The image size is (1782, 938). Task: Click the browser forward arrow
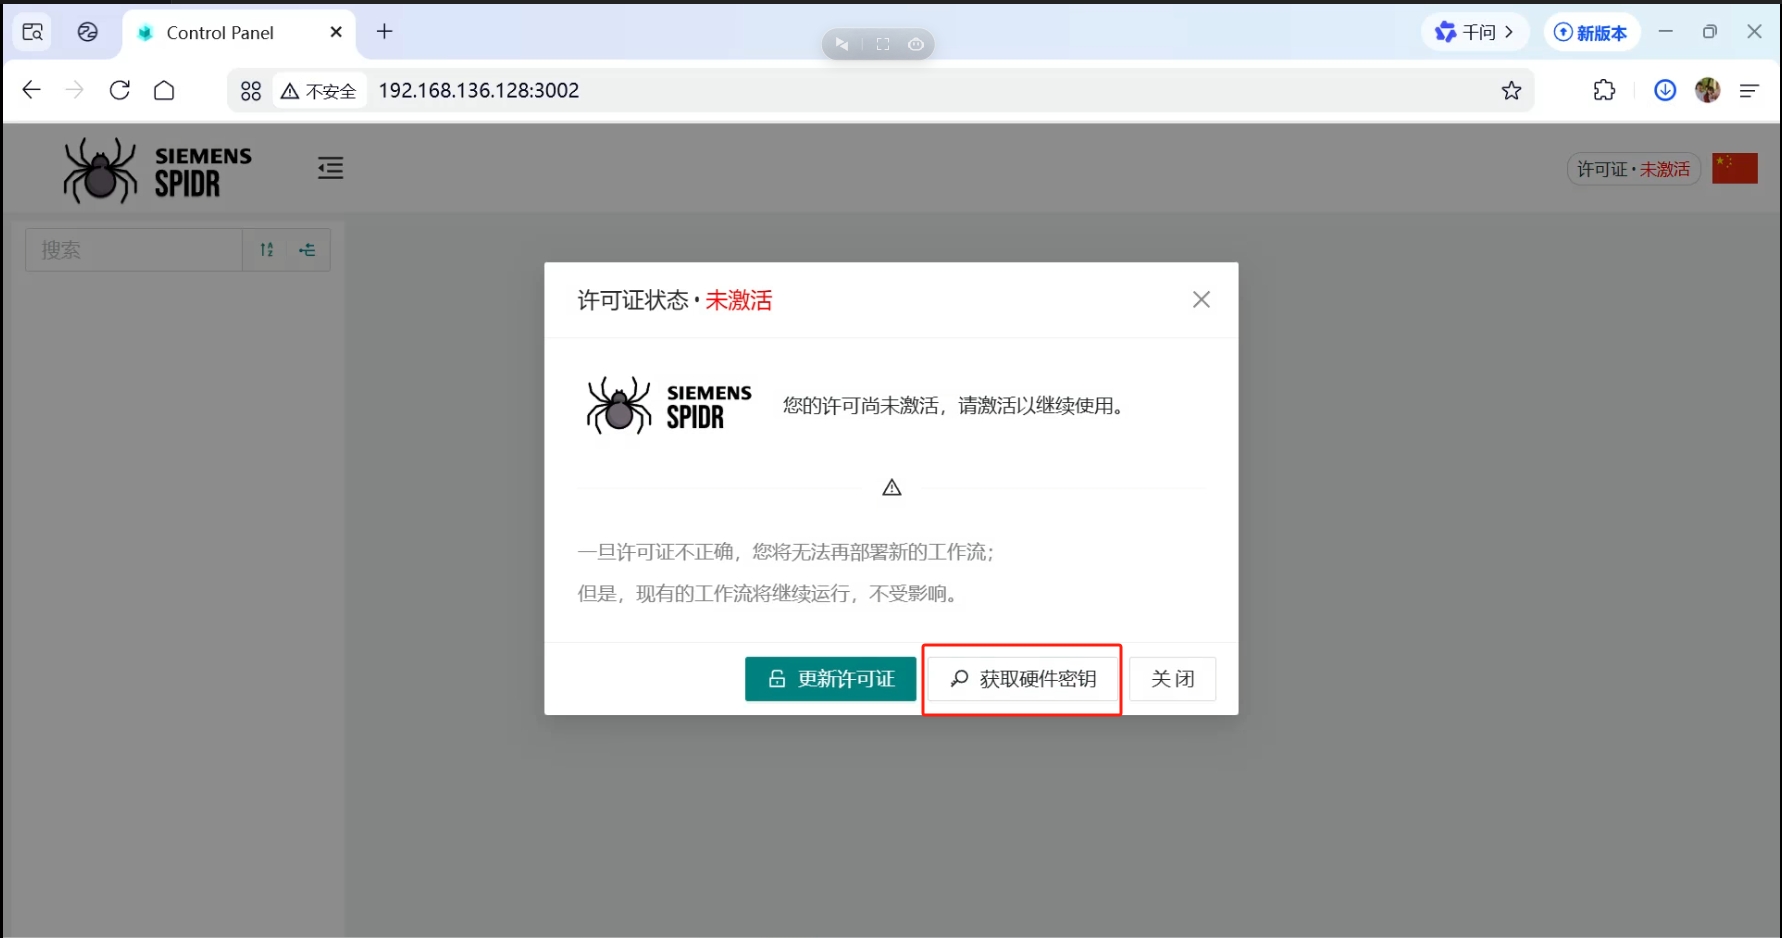coord(74,90)
